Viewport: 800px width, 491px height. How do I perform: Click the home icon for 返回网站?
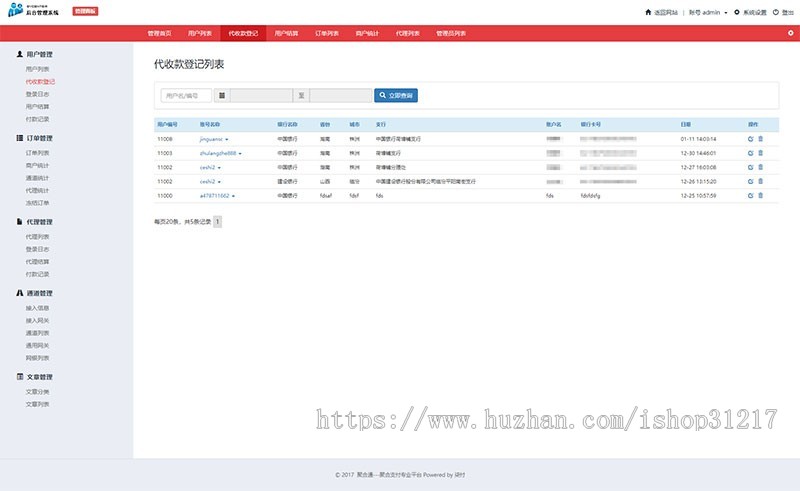[648, 12]
